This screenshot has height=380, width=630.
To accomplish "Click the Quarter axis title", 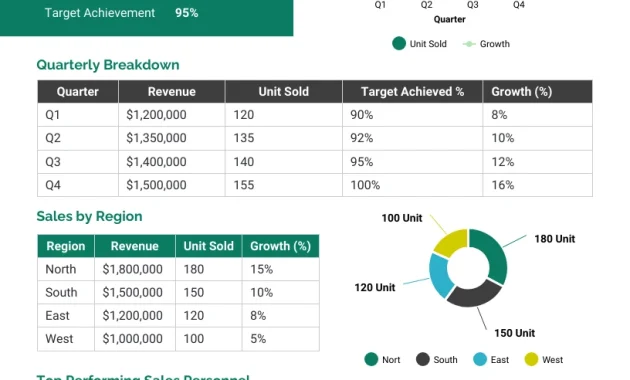I will pyautogui.click(x=450, y=19).
